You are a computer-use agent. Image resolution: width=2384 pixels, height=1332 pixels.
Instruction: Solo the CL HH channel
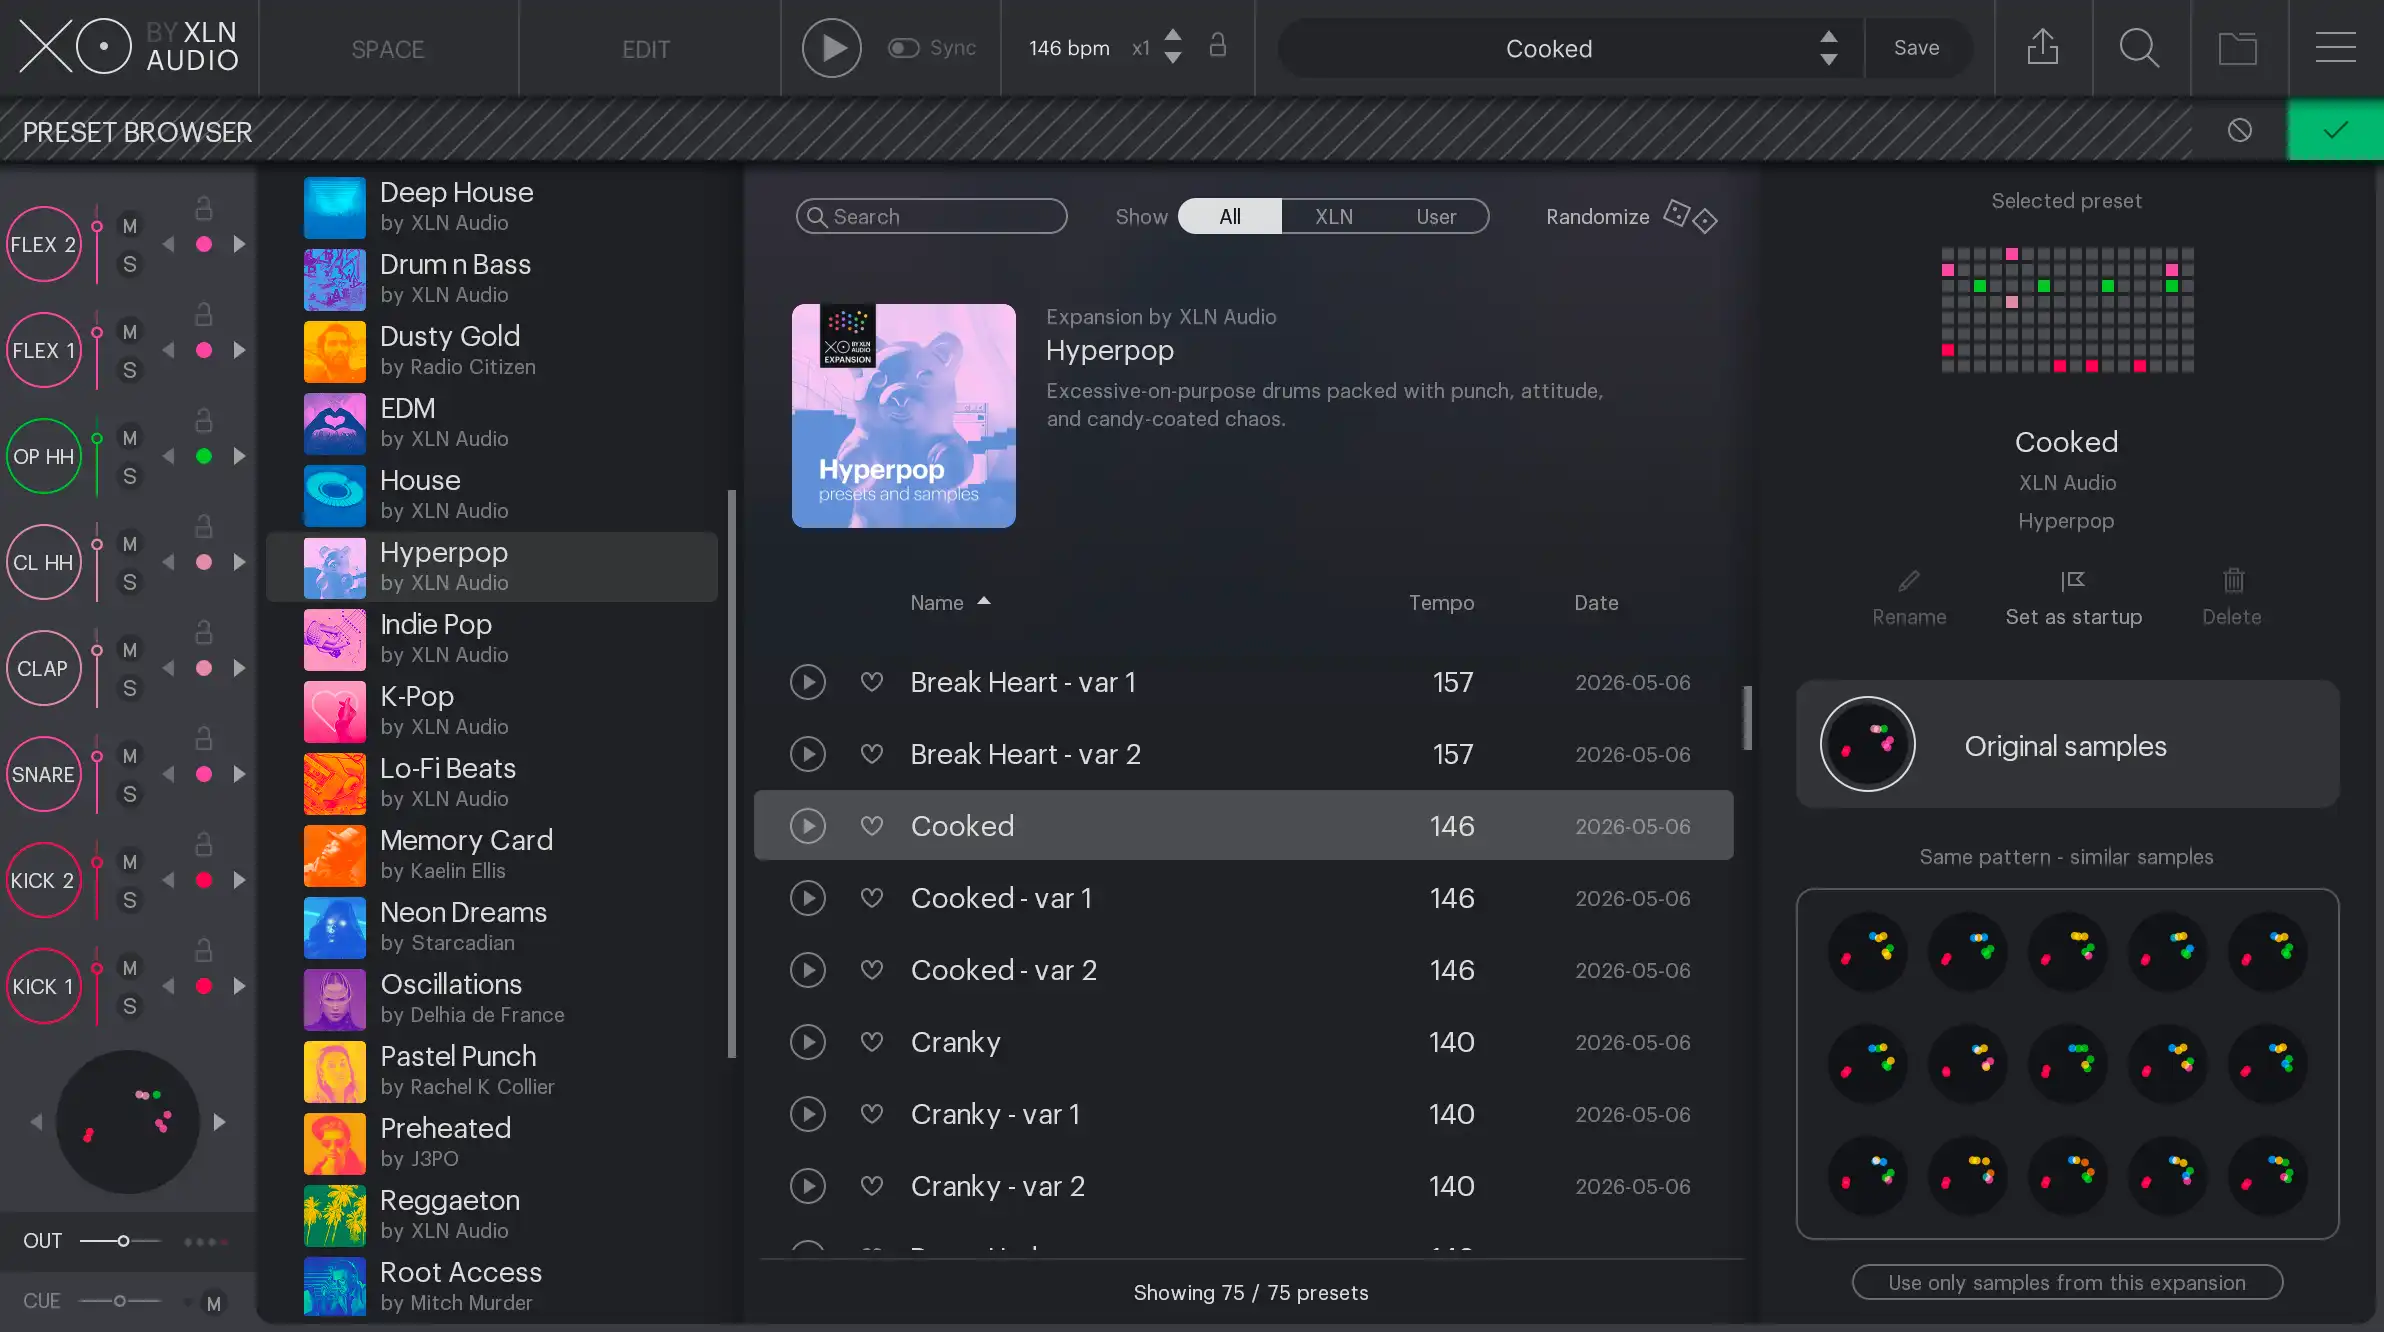pyautogui.click(x=130, y=582)
